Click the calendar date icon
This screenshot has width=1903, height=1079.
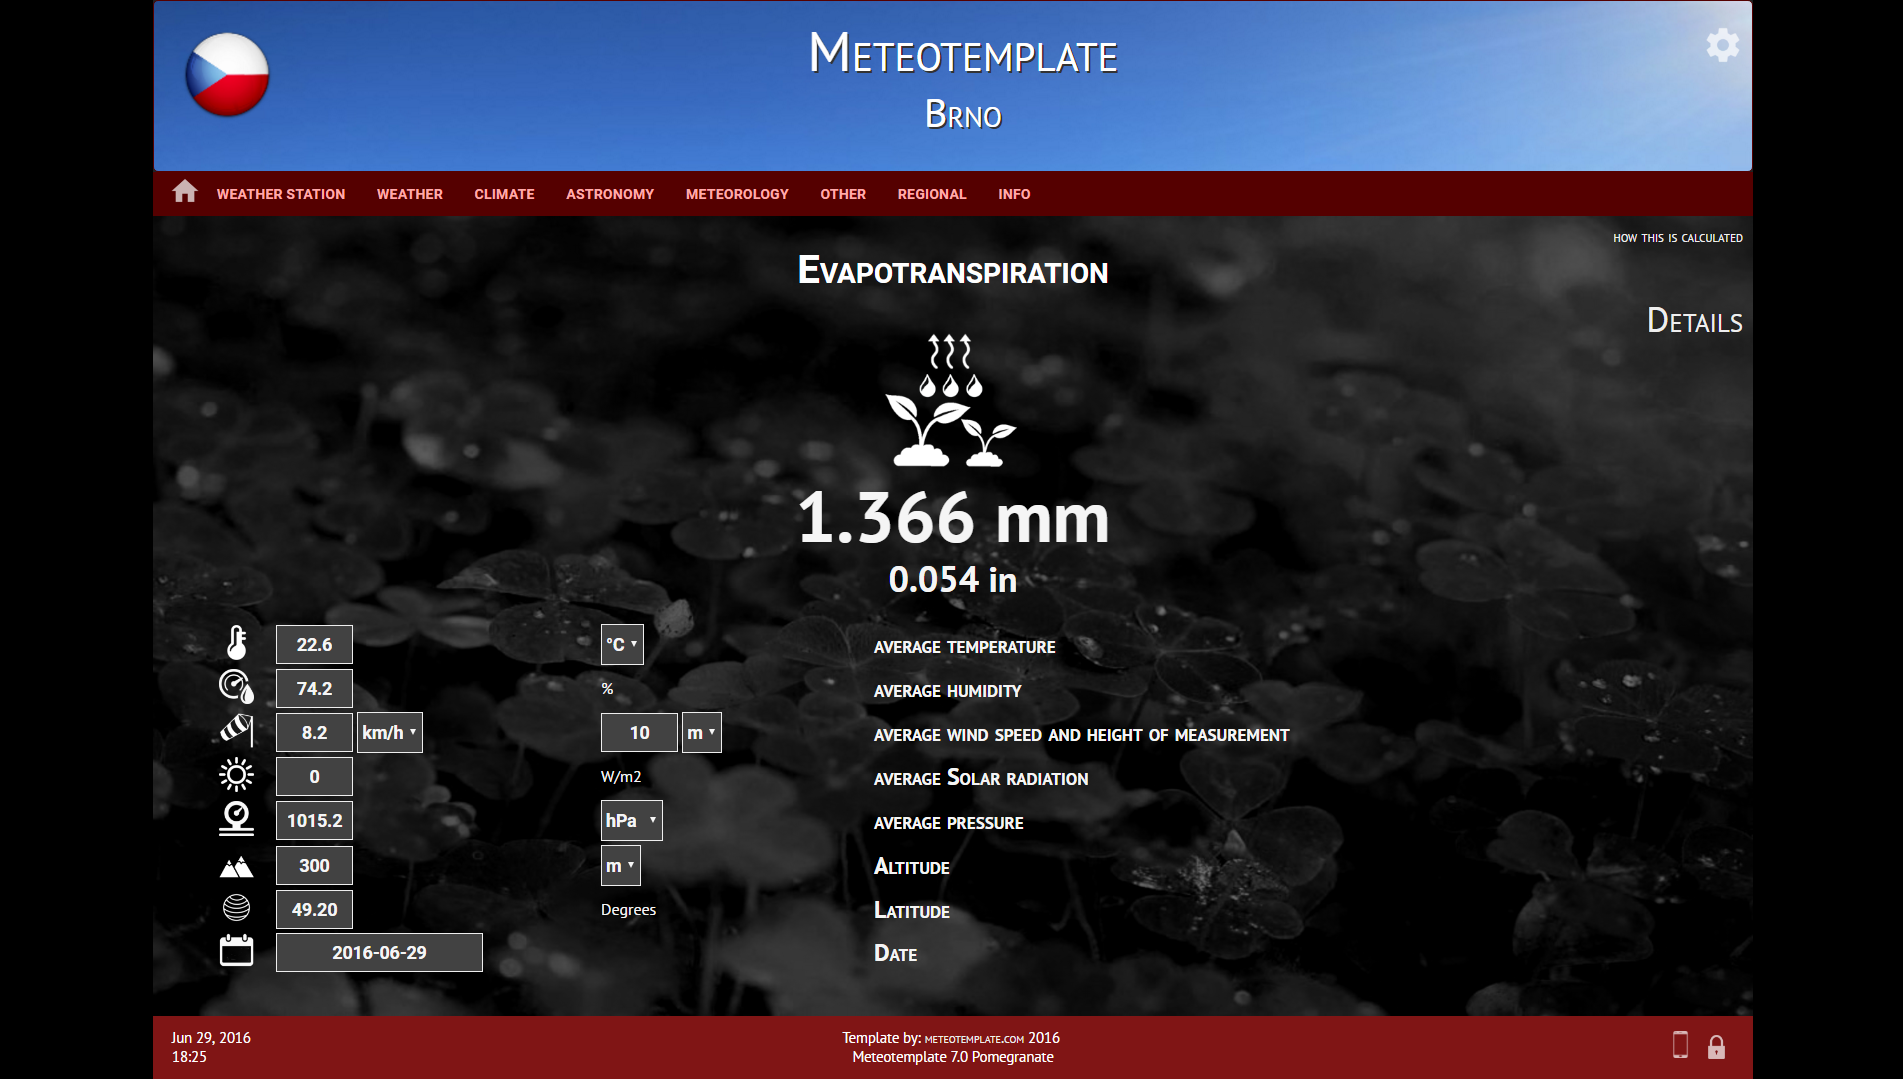pos(236,951)
